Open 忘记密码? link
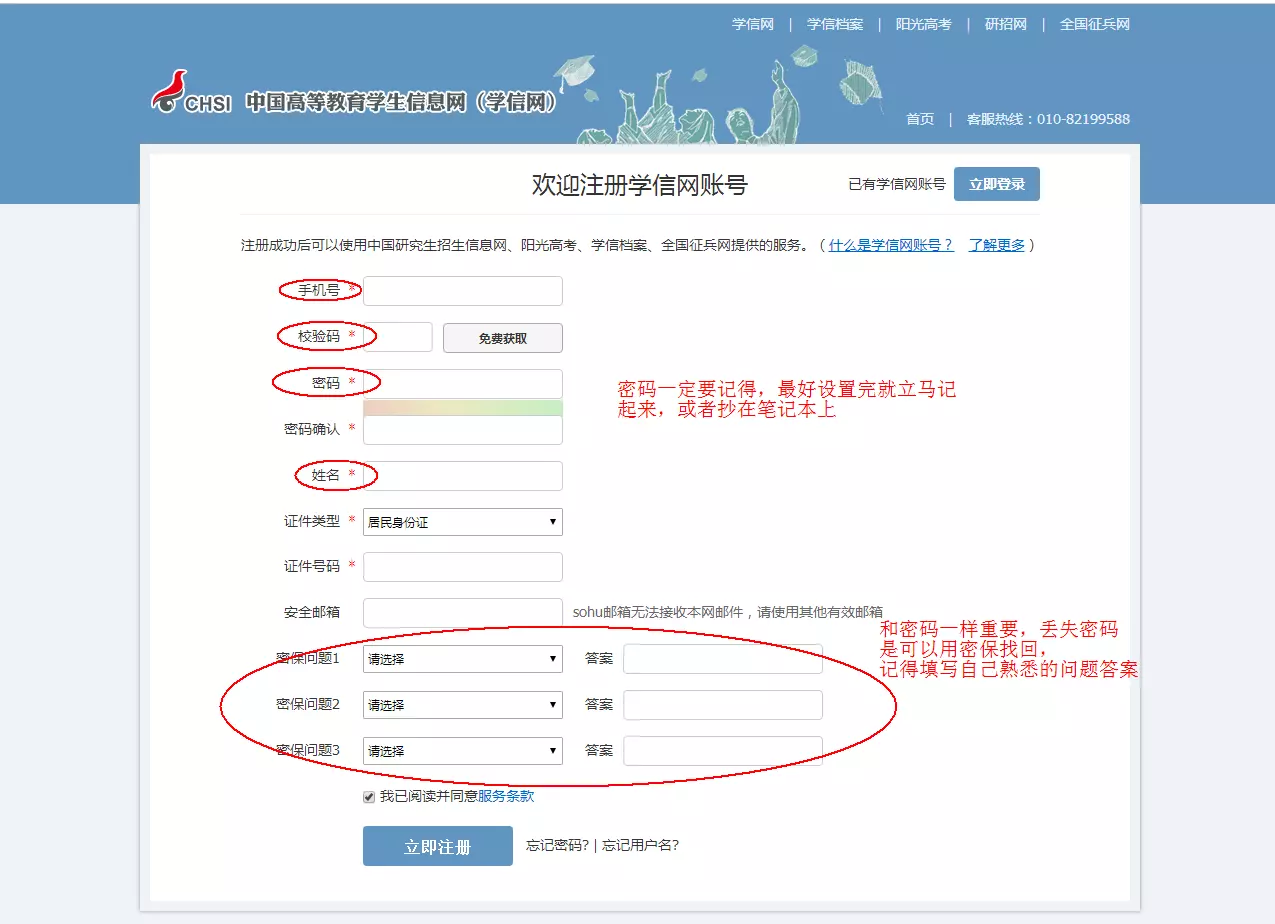The image size is (1275, 924). pyautogui.click(x=558, y=845)
